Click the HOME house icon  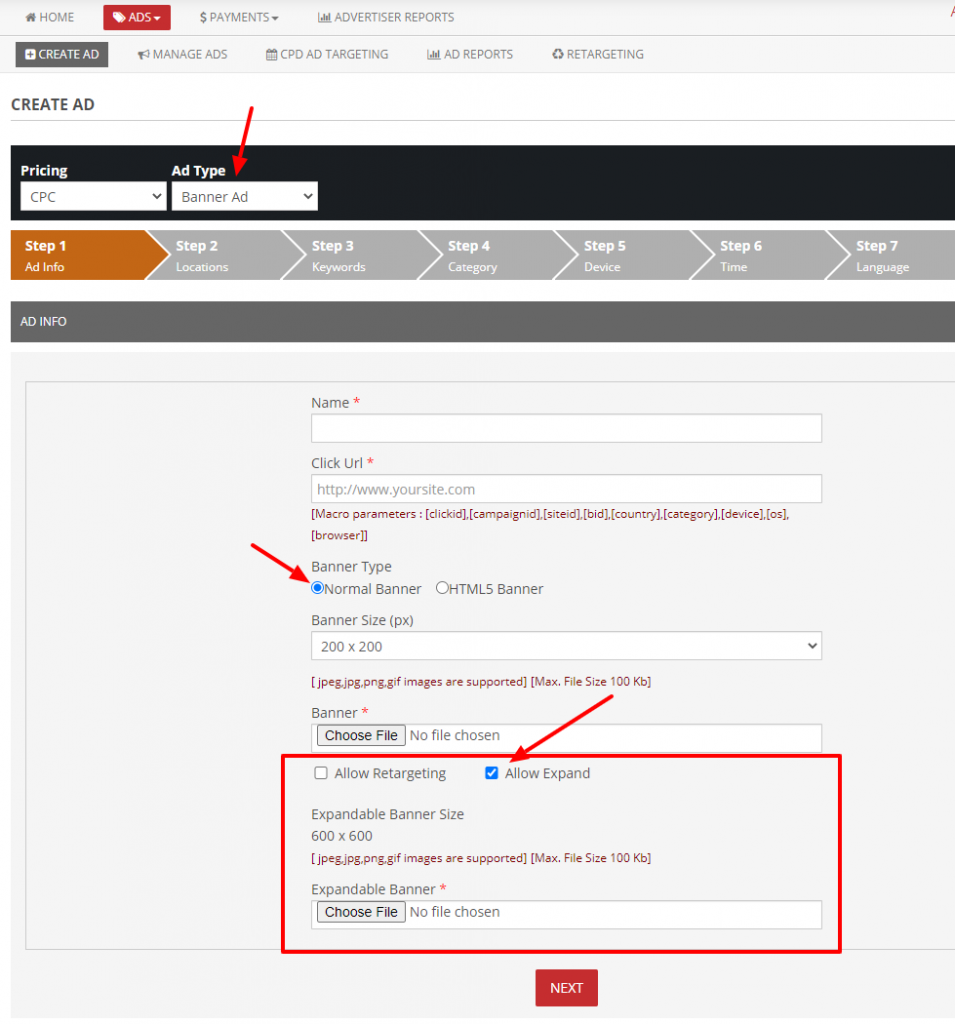coord(30,16)
